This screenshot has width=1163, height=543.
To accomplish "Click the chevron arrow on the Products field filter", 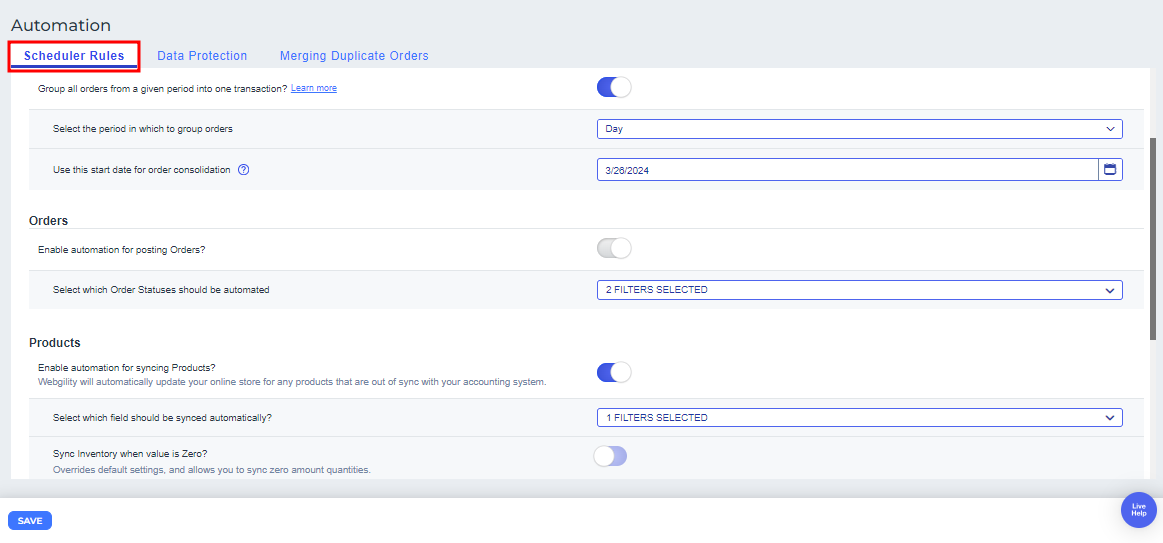I will (x=1109, y=418).
